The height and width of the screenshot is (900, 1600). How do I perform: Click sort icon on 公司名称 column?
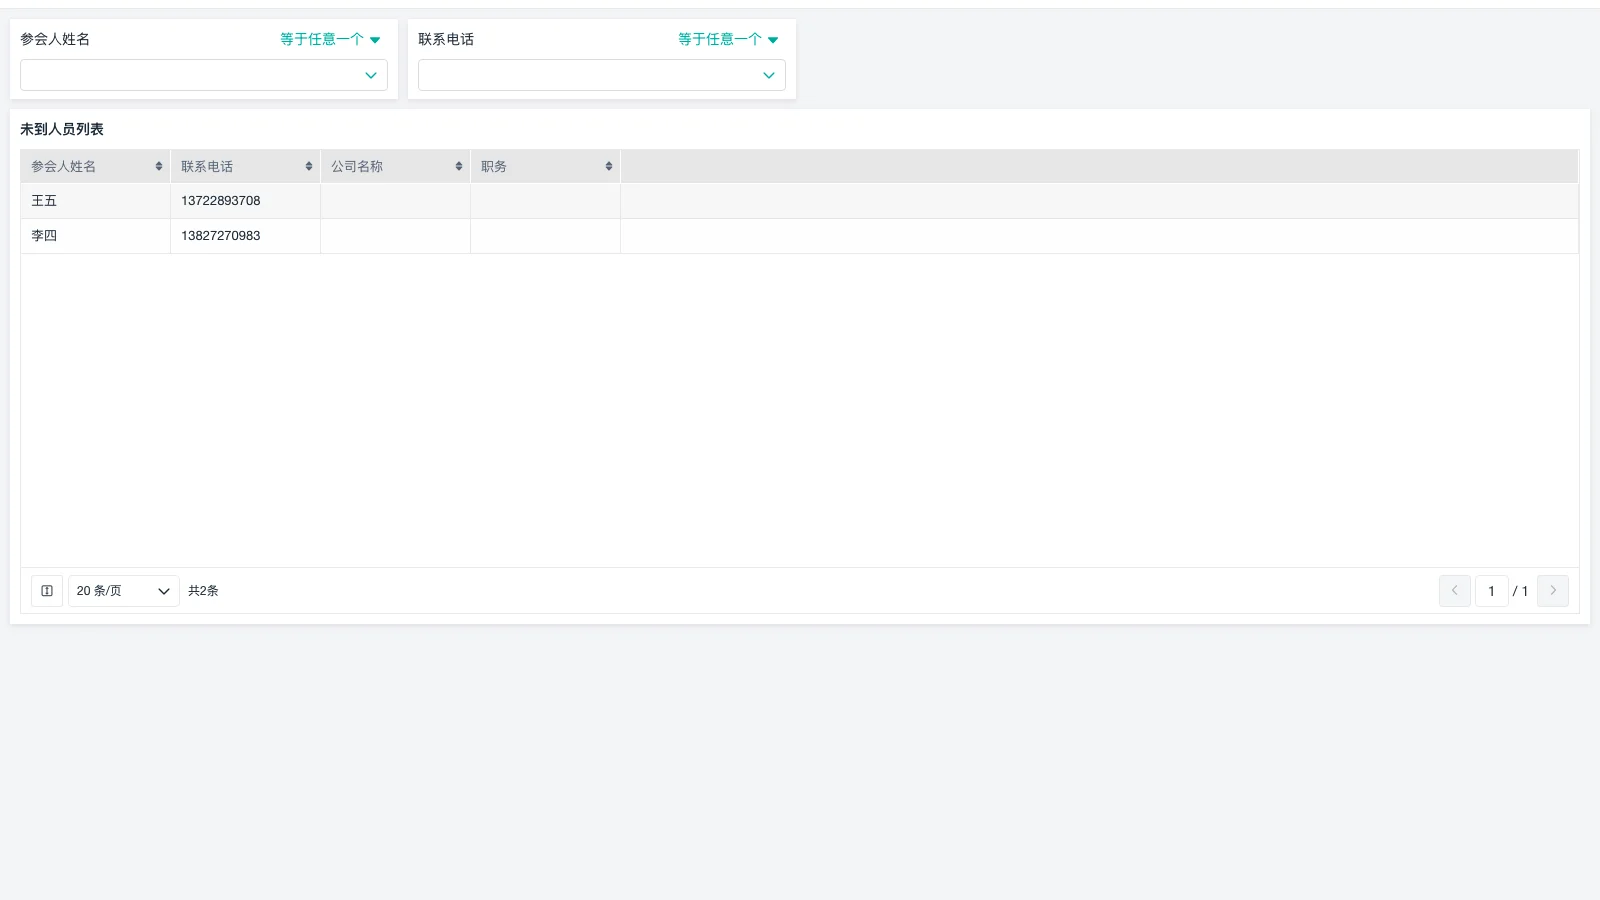click(x=459, y=166)
